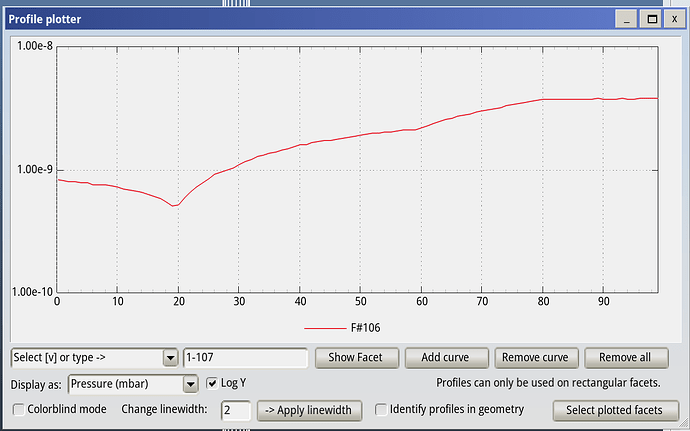Enable Colorblind mode checkbox
Screen dimensions: 690x431
point(18,409)
